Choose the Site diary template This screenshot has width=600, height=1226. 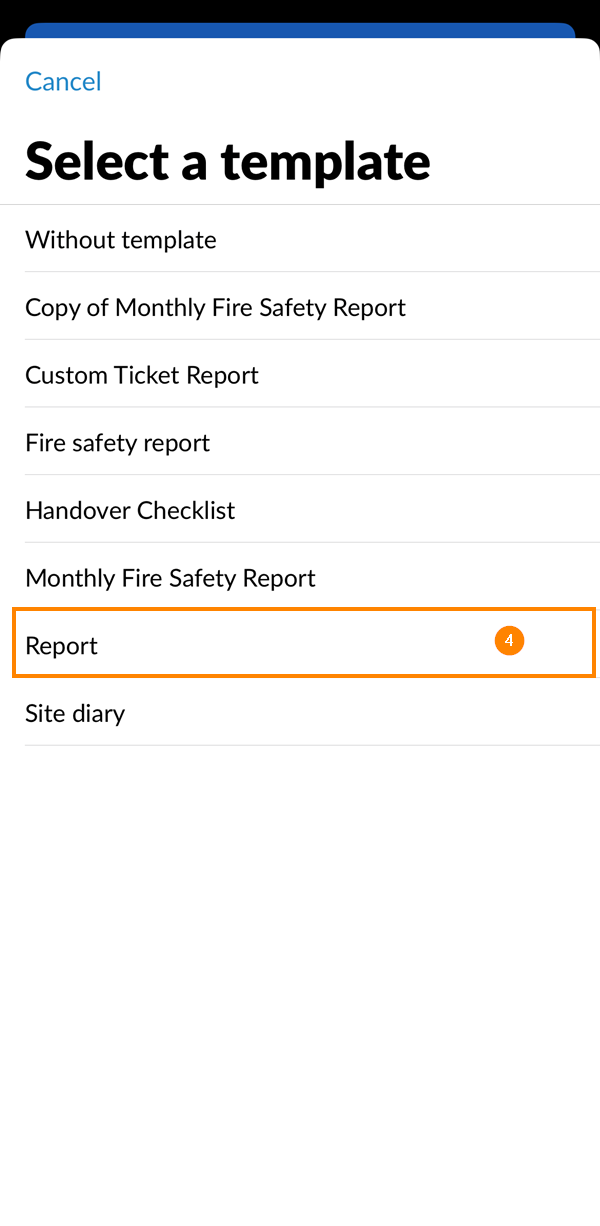click(x=75, y=713)
